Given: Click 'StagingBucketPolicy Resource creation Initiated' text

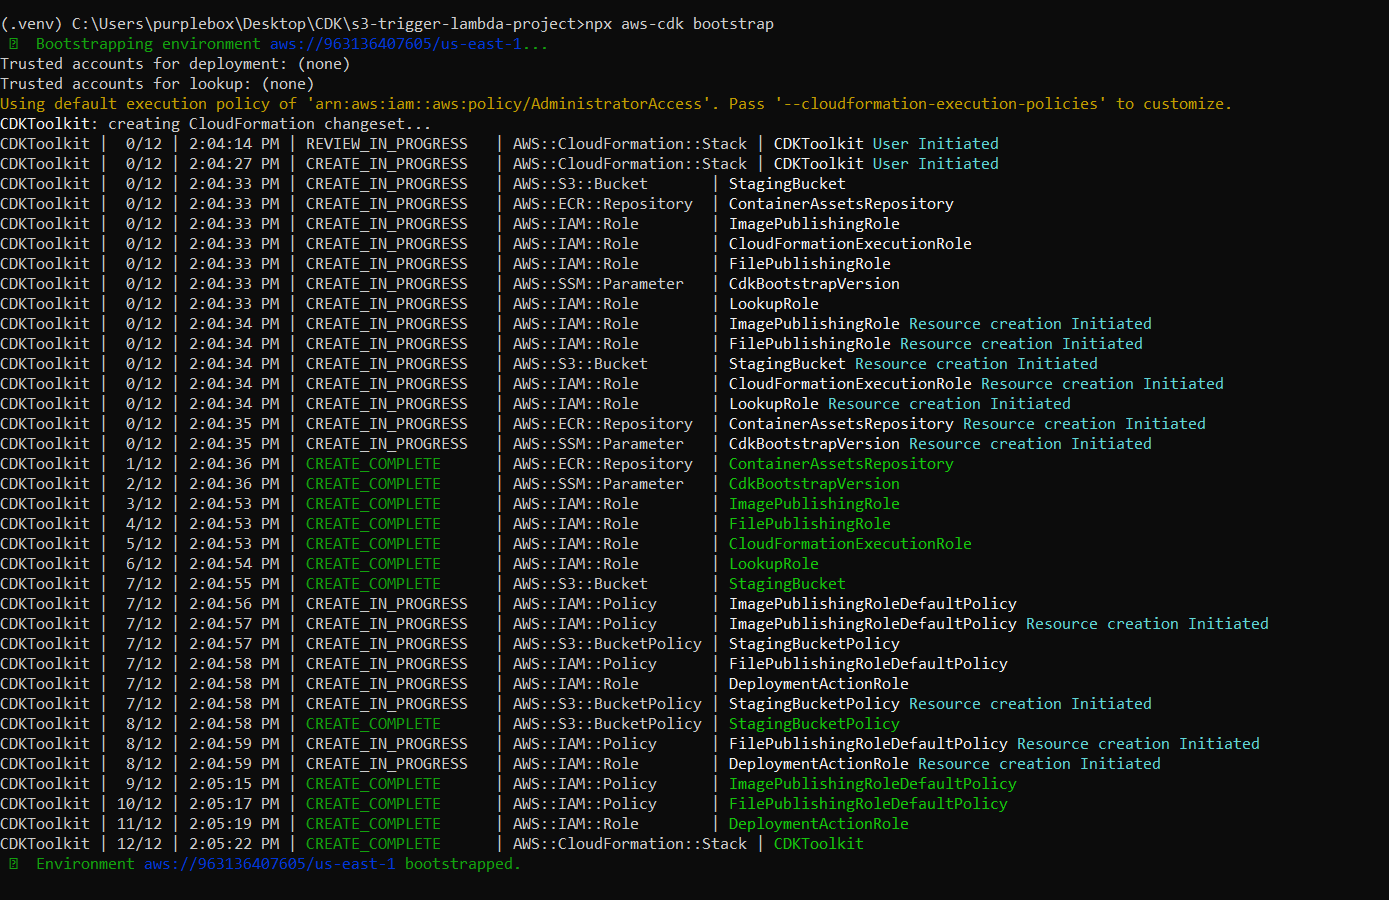Looking at the screenshot, I should (x=940, y=704).
